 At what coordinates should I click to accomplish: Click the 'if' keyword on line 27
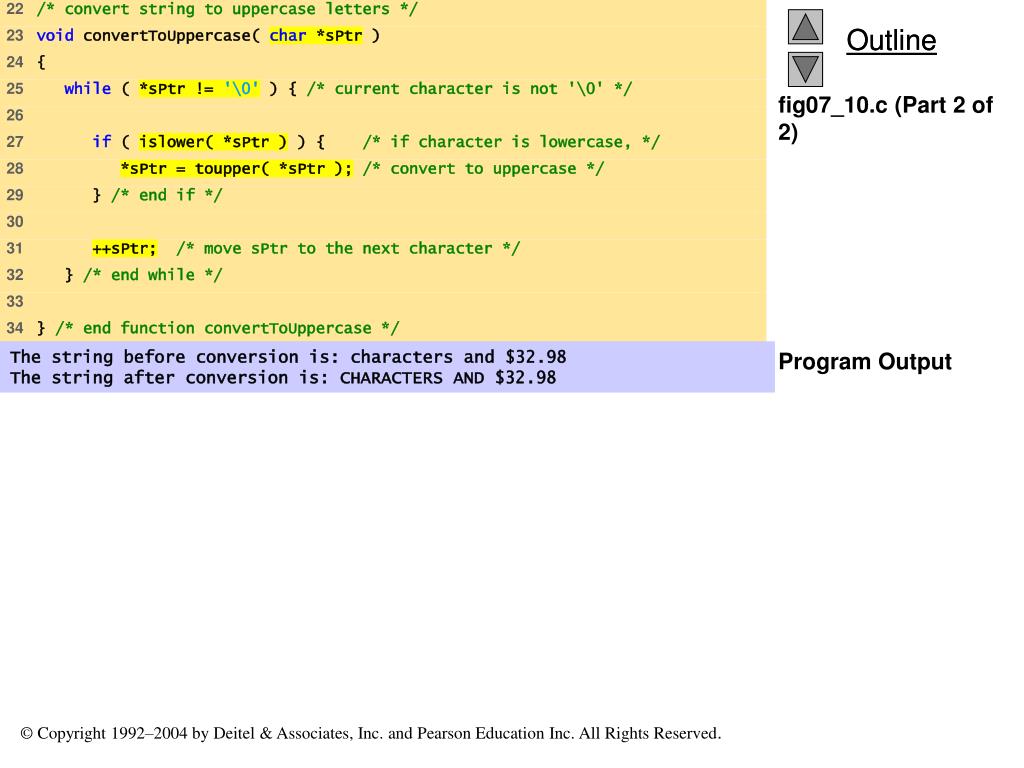pyautogui.click(x=101, y=142)
